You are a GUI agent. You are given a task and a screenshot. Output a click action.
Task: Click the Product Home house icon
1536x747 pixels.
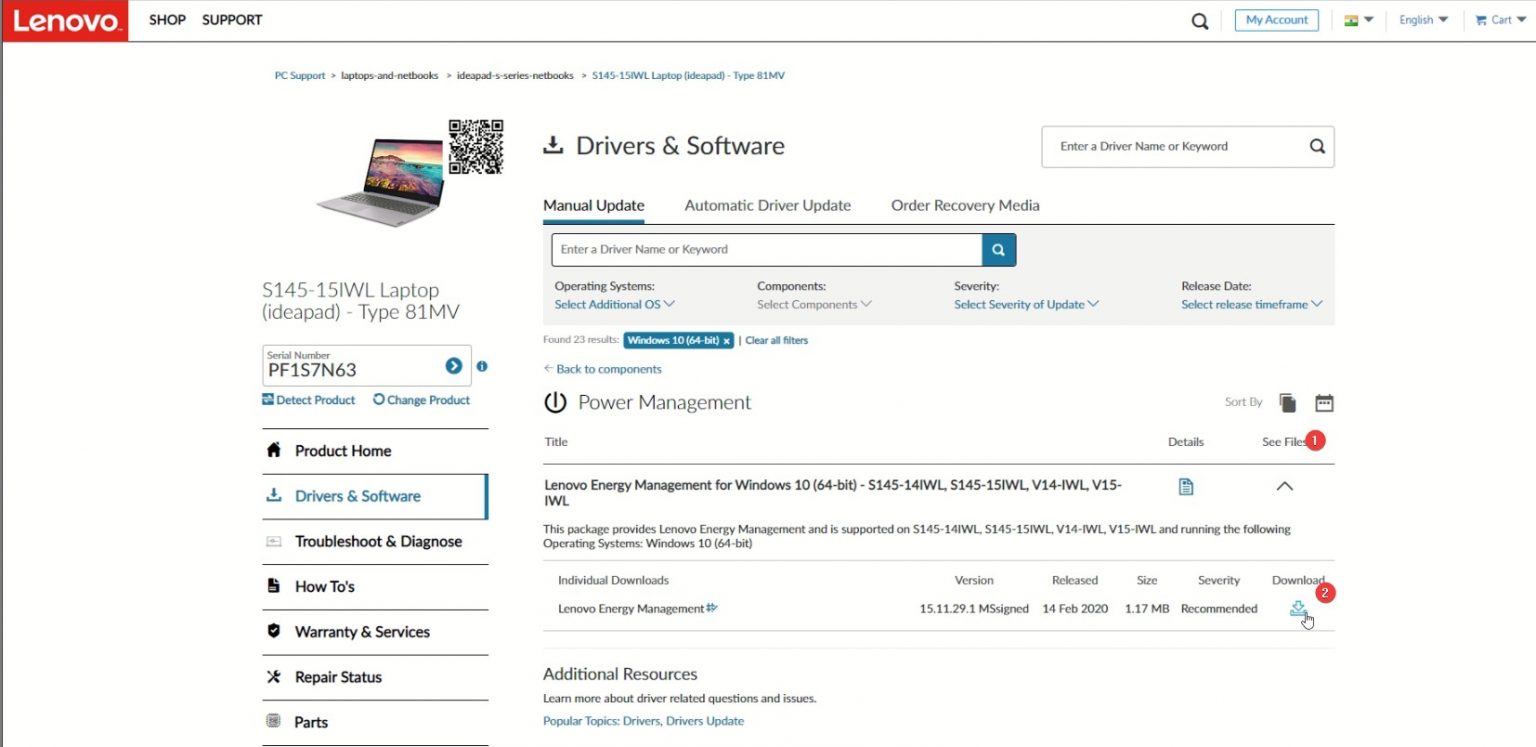click(272, 450)
